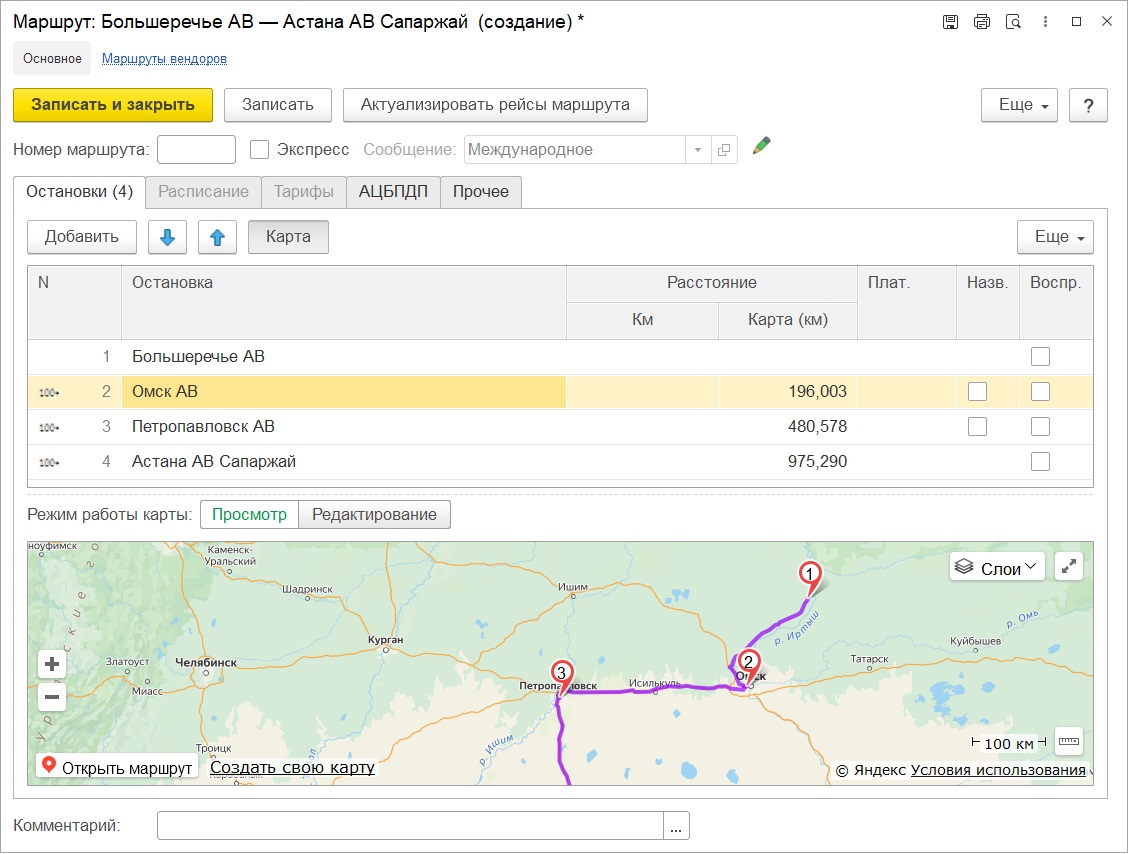
Task: Toggle Воспр. checkbox for Омск АВ
Action: pos(1040,391)
